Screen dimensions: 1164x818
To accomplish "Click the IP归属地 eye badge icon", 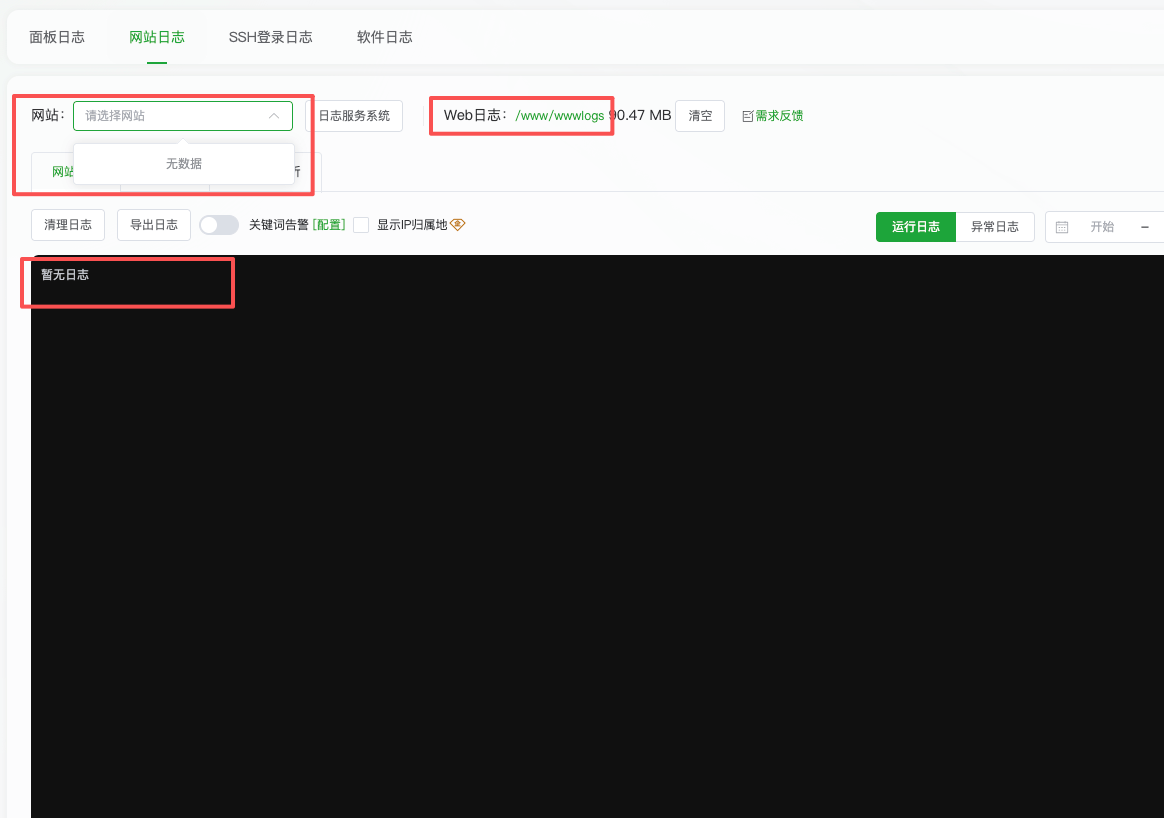I will click(457, 224).
